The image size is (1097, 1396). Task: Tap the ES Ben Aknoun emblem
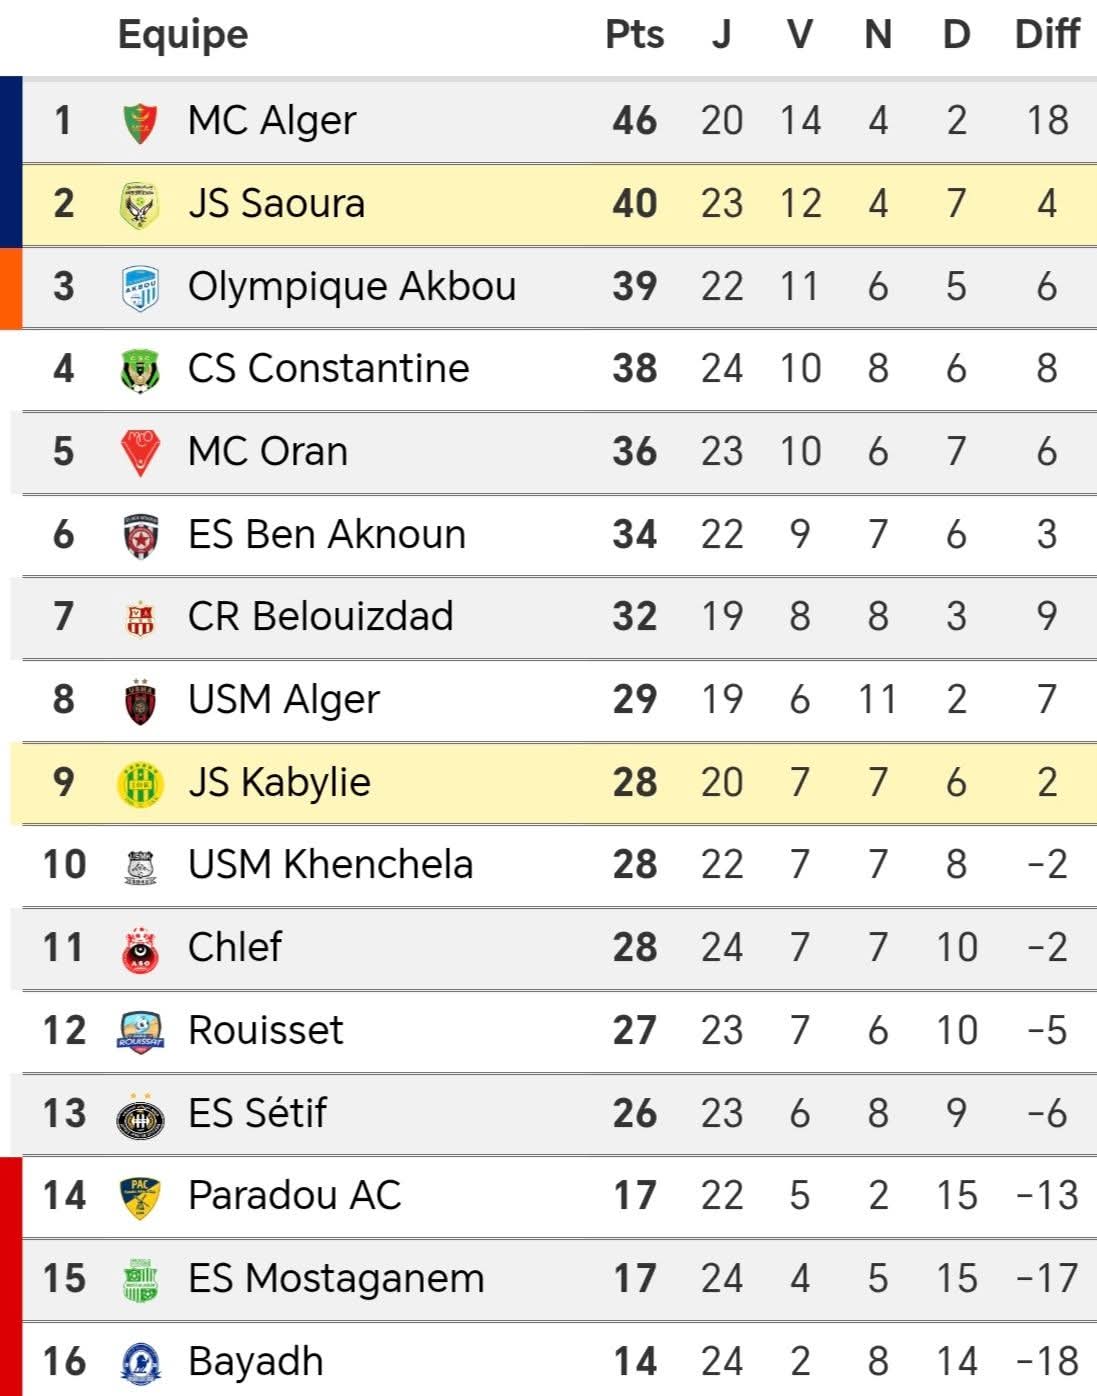coord(141,535)
